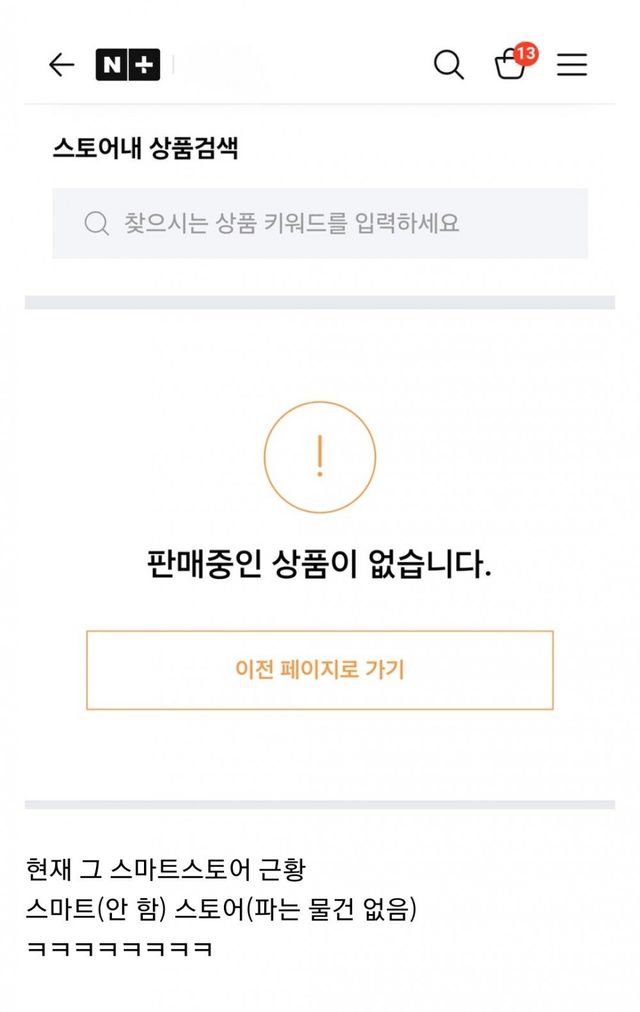Tap the blank store name beside N+ logo
This screenshot has width=640, height=1012.
coord(220,65)
